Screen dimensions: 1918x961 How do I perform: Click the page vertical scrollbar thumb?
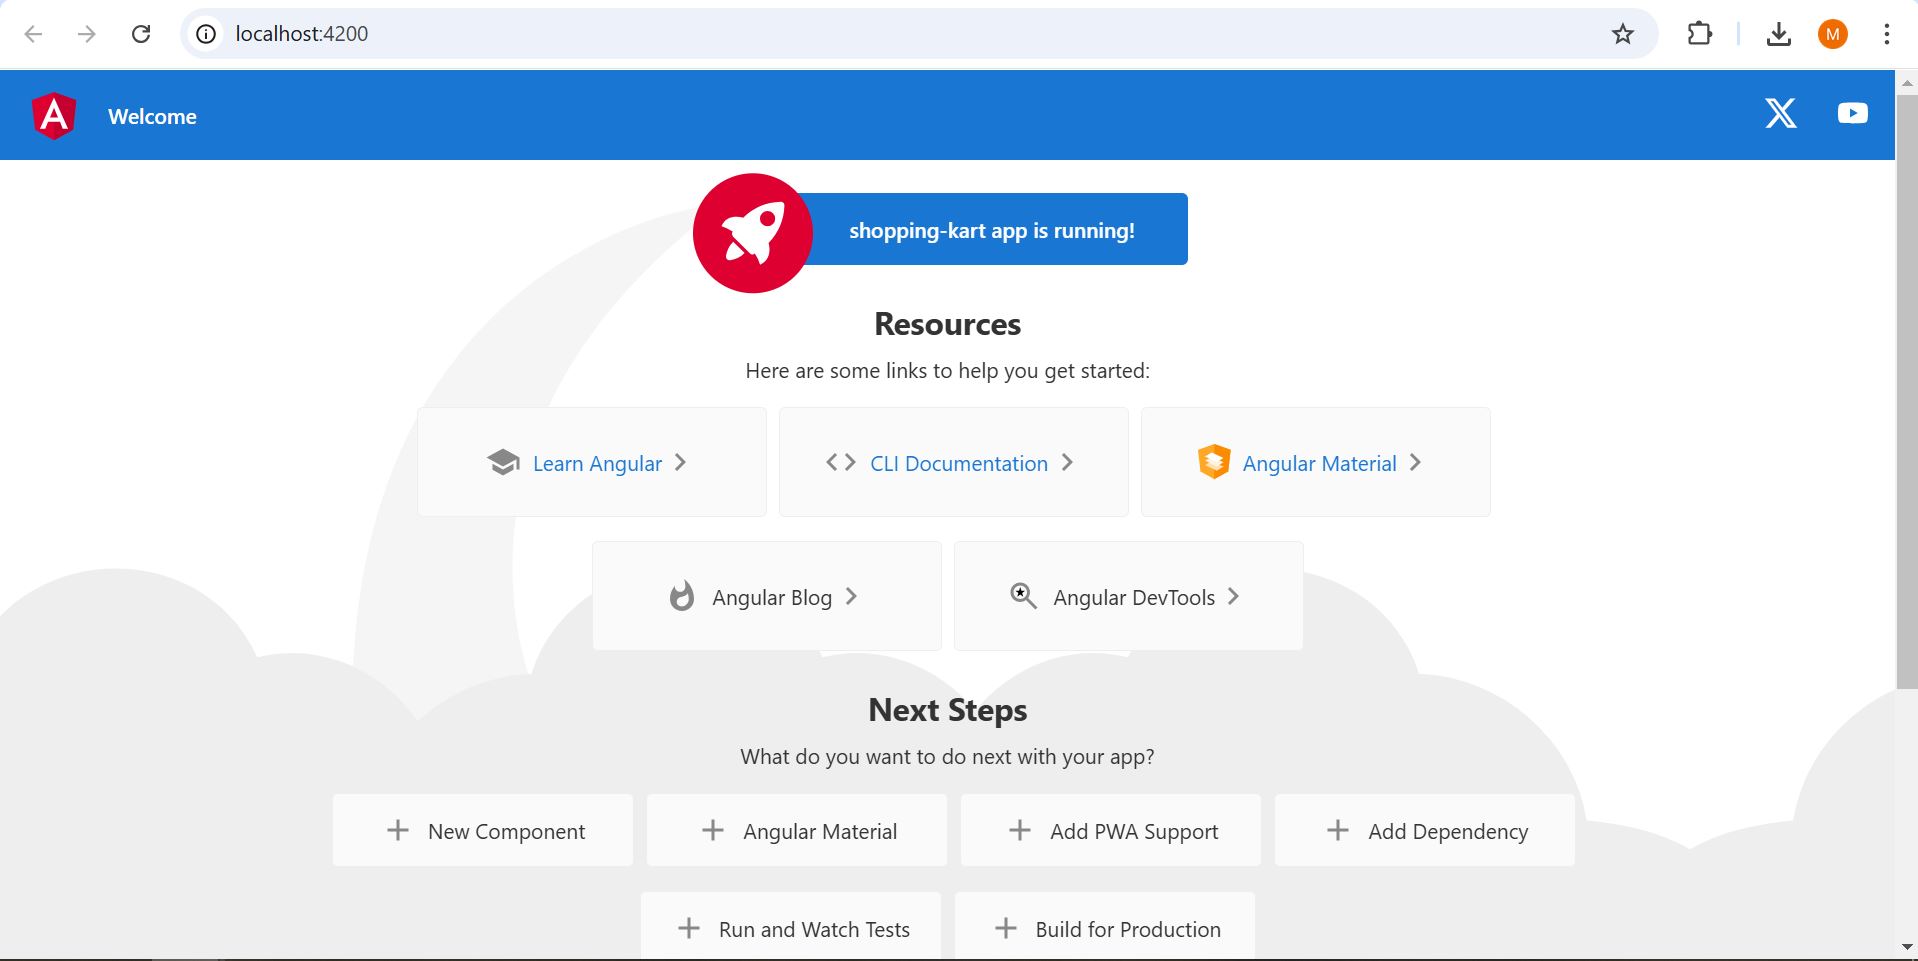coord(1907,391)
